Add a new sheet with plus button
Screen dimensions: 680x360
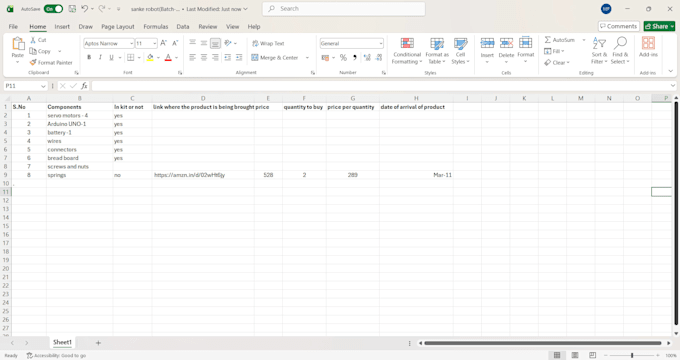98,343
